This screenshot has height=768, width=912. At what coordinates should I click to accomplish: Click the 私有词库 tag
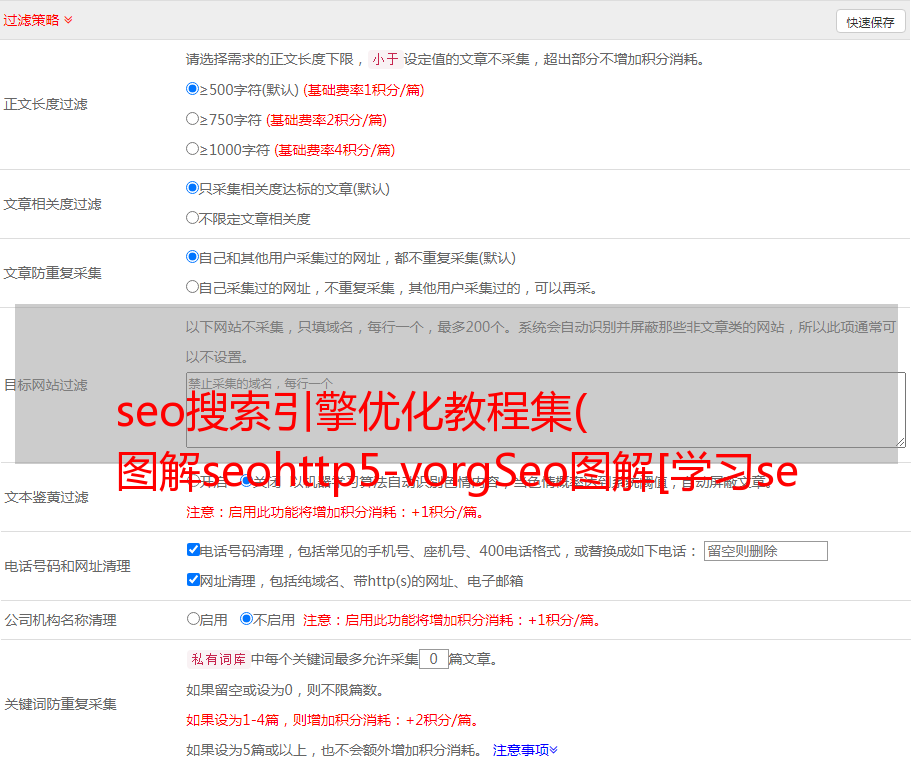(219, 659)
